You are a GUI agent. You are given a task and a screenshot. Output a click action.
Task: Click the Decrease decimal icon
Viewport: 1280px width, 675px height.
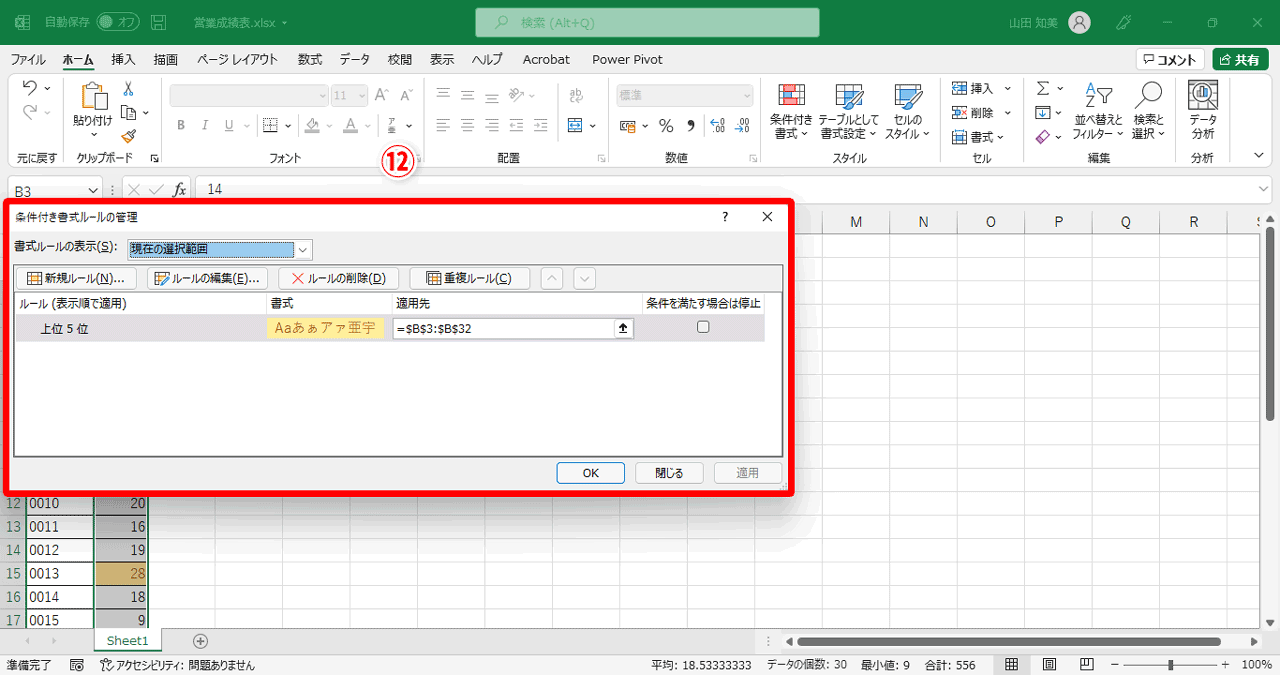(742, 126)
